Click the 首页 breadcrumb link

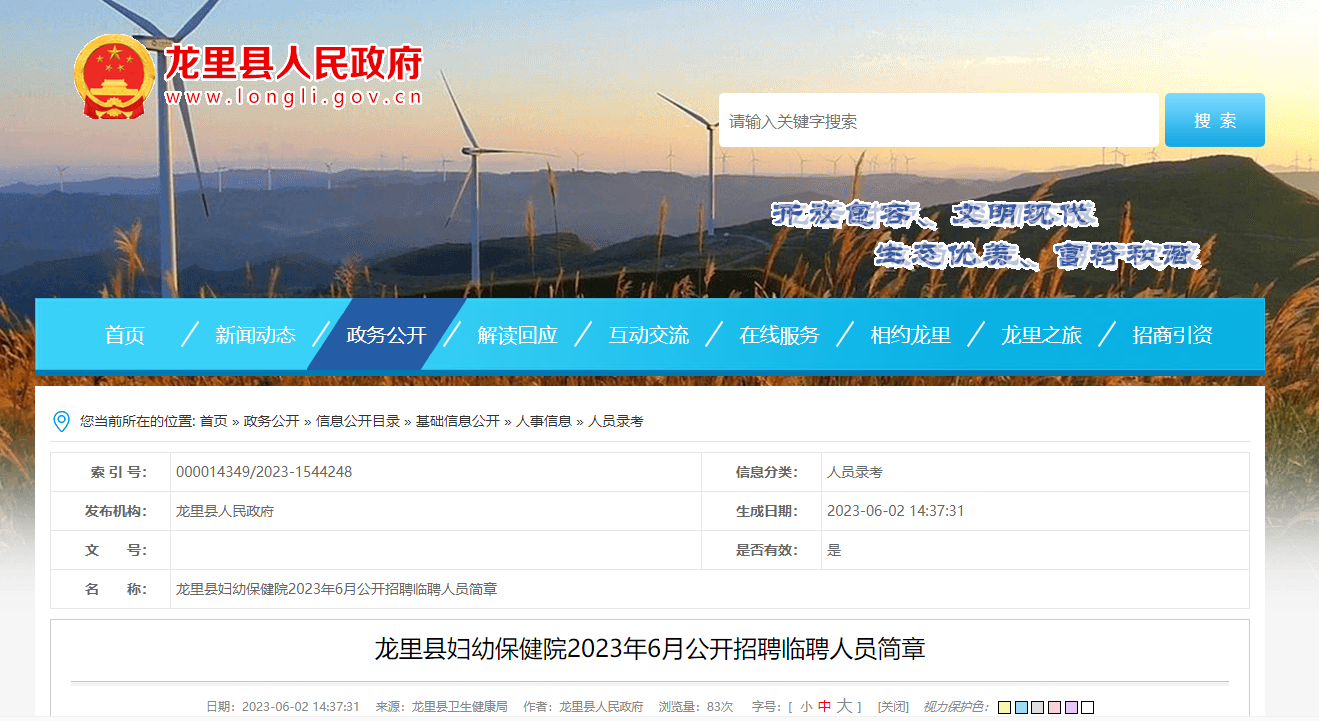213,422
